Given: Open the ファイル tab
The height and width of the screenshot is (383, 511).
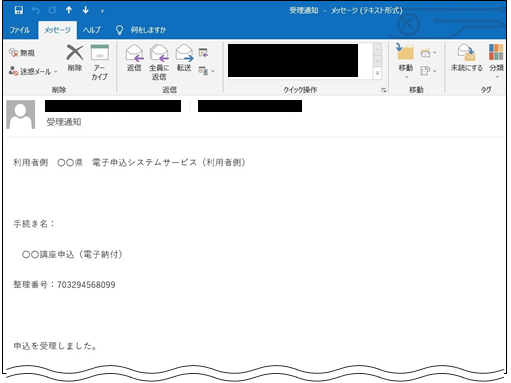Looking at the screenshot, I should pyautogui.click(x=19, y=30).
